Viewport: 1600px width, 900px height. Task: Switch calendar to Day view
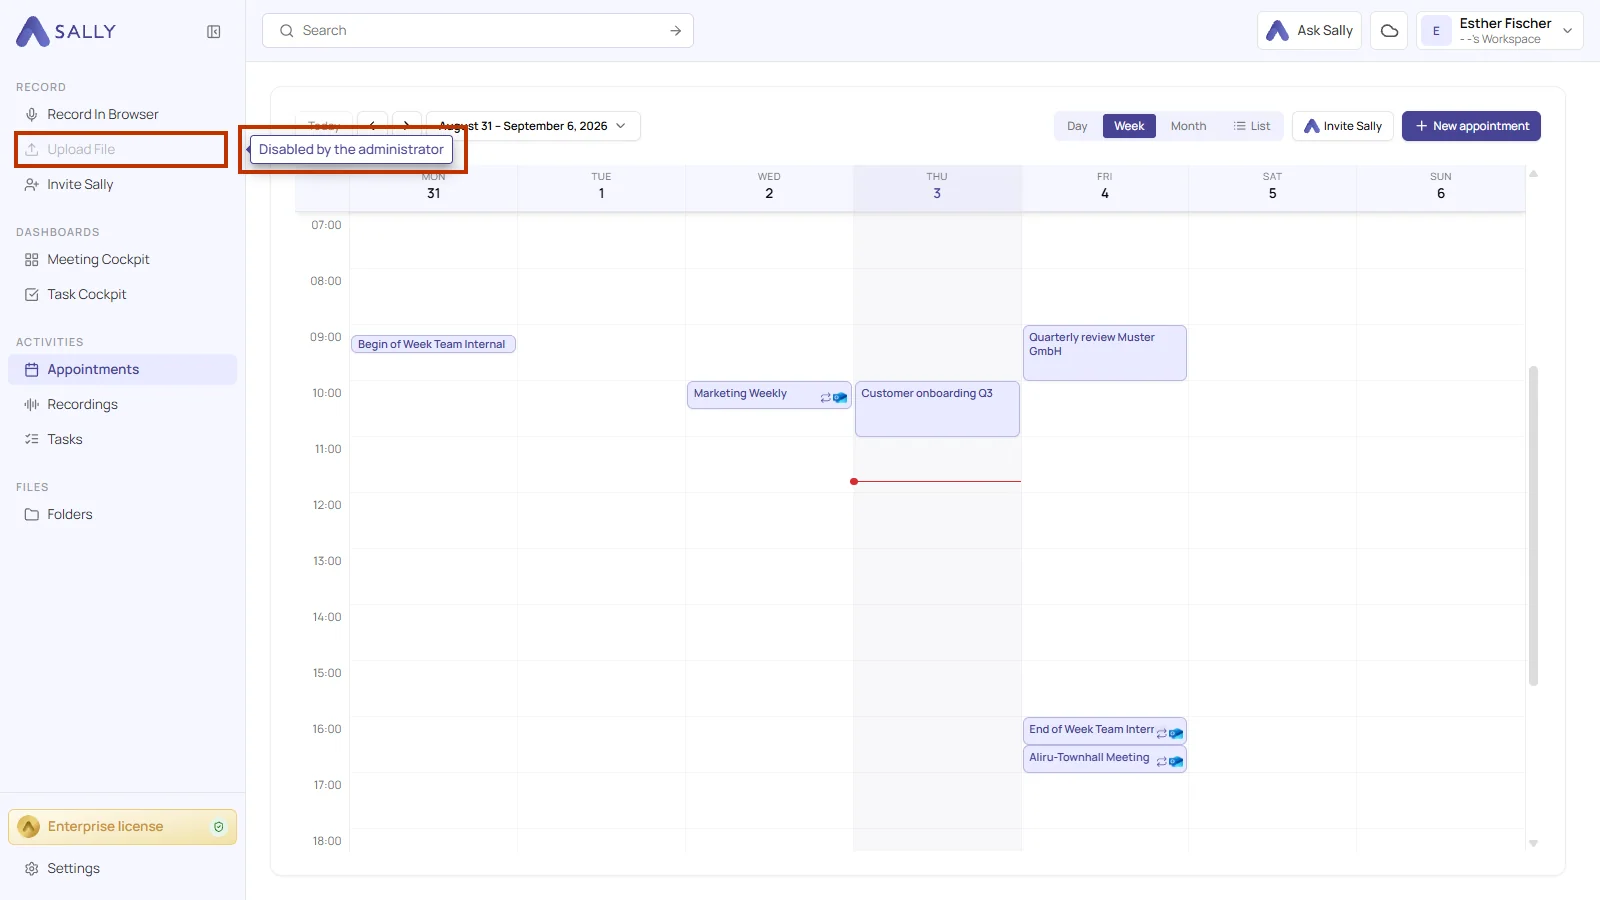coord(1077,126)
